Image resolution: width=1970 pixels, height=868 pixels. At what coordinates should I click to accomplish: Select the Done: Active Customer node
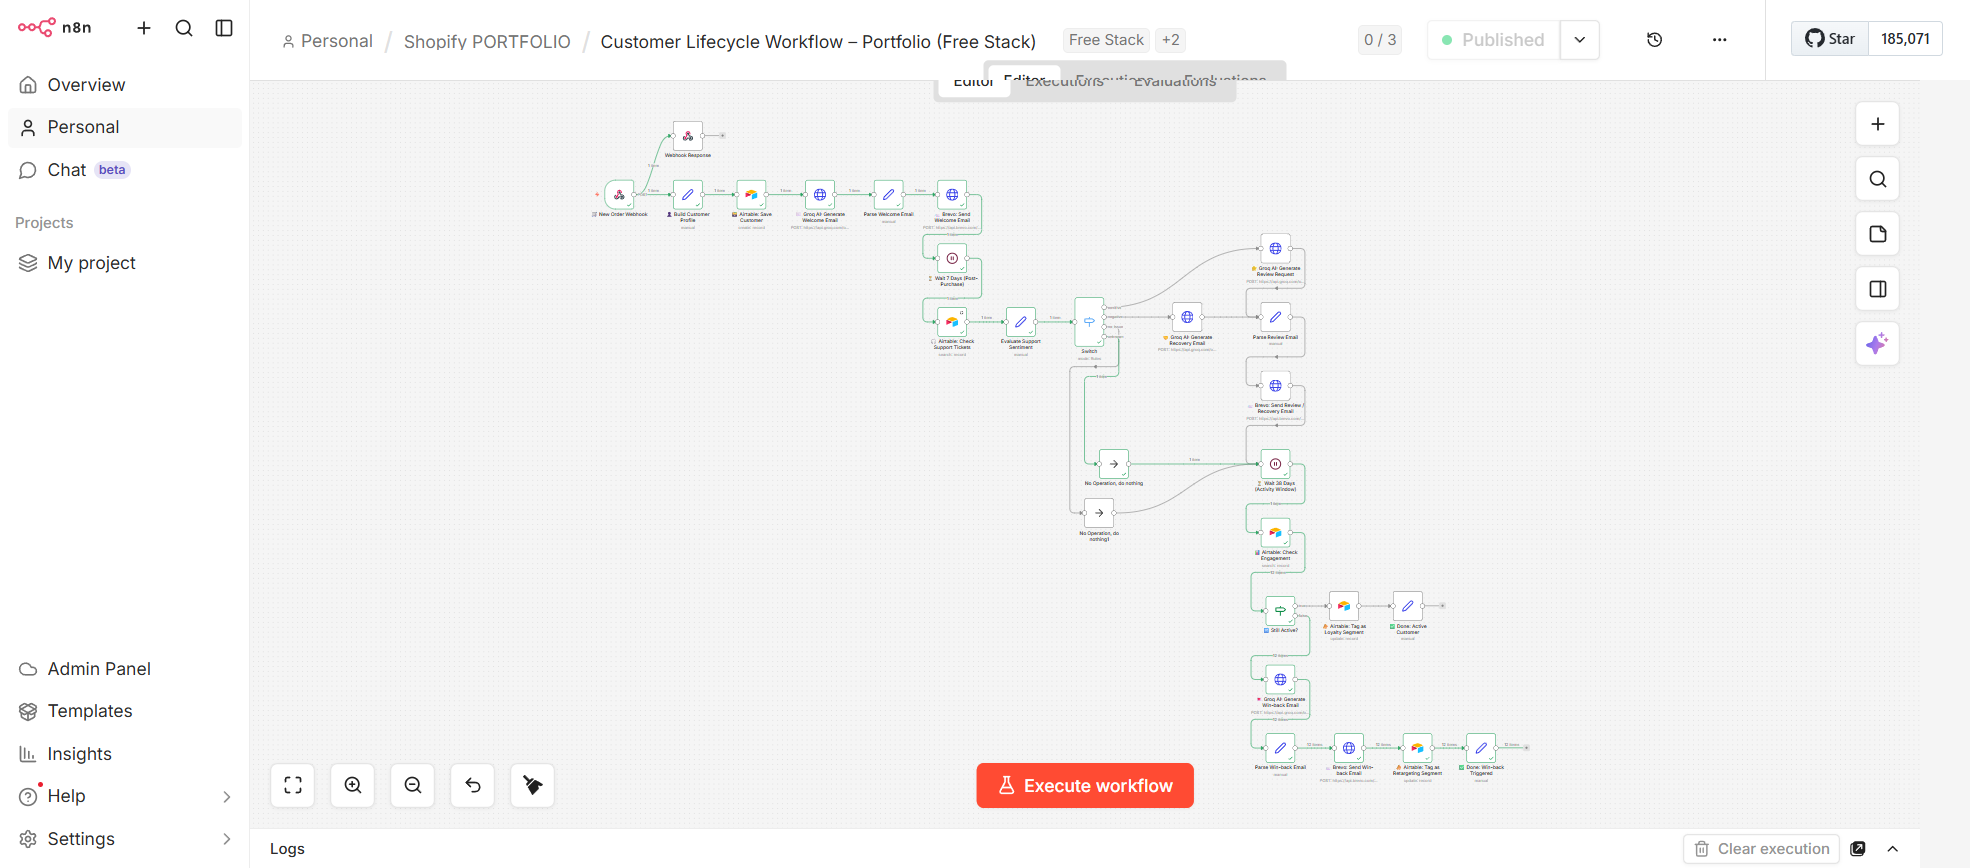pyautogui.click(x=1408, y=606)
